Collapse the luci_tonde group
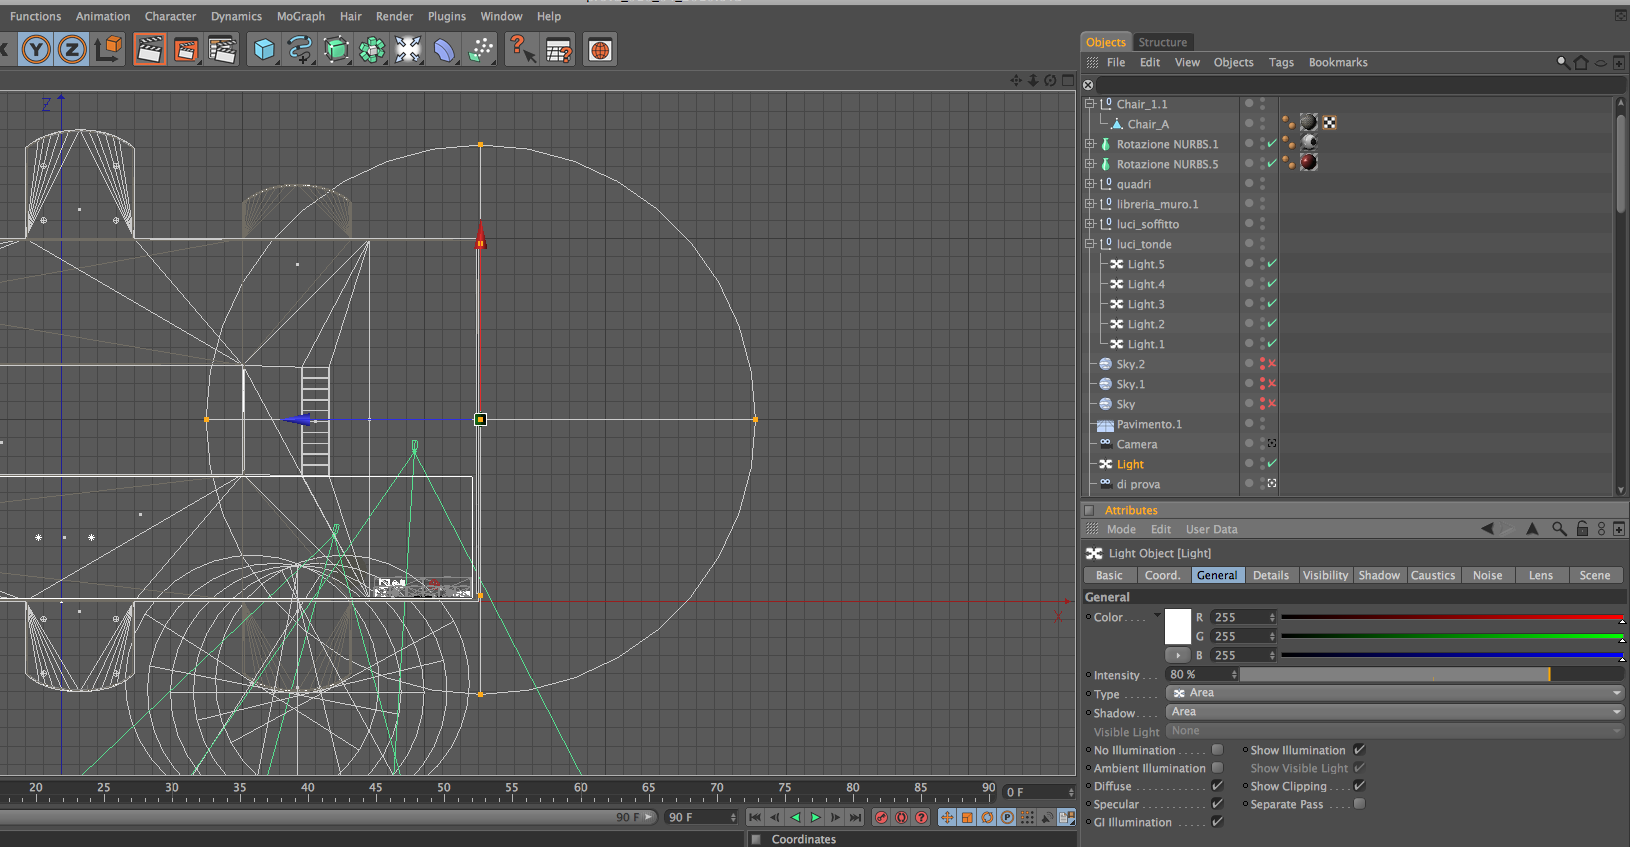This screenshot has width=1630, height=847. [x=1090, y=244]
